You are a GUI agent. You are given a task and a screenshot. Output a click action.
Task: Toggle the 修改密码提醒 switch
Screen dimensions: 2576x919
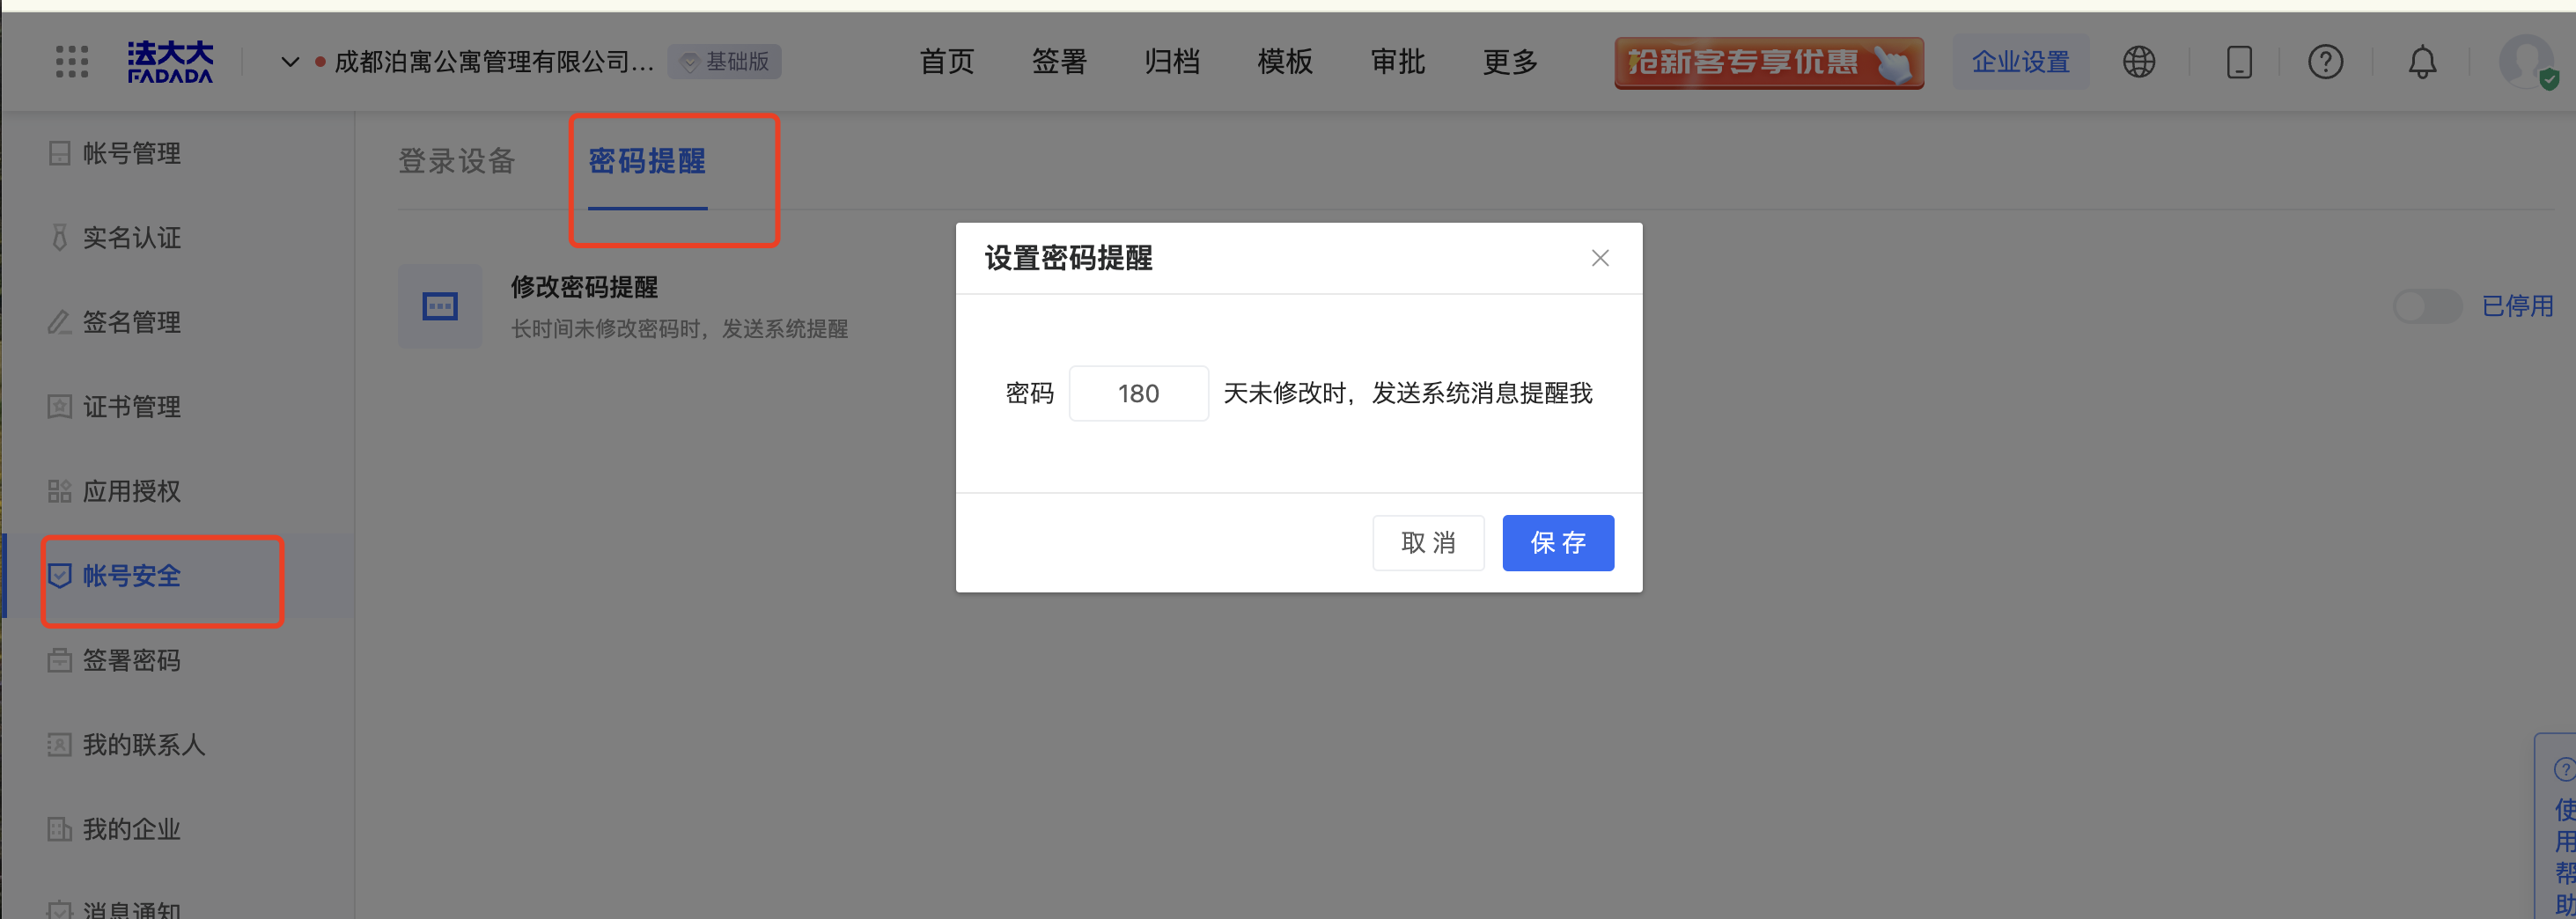click(x=2427, y=306)
